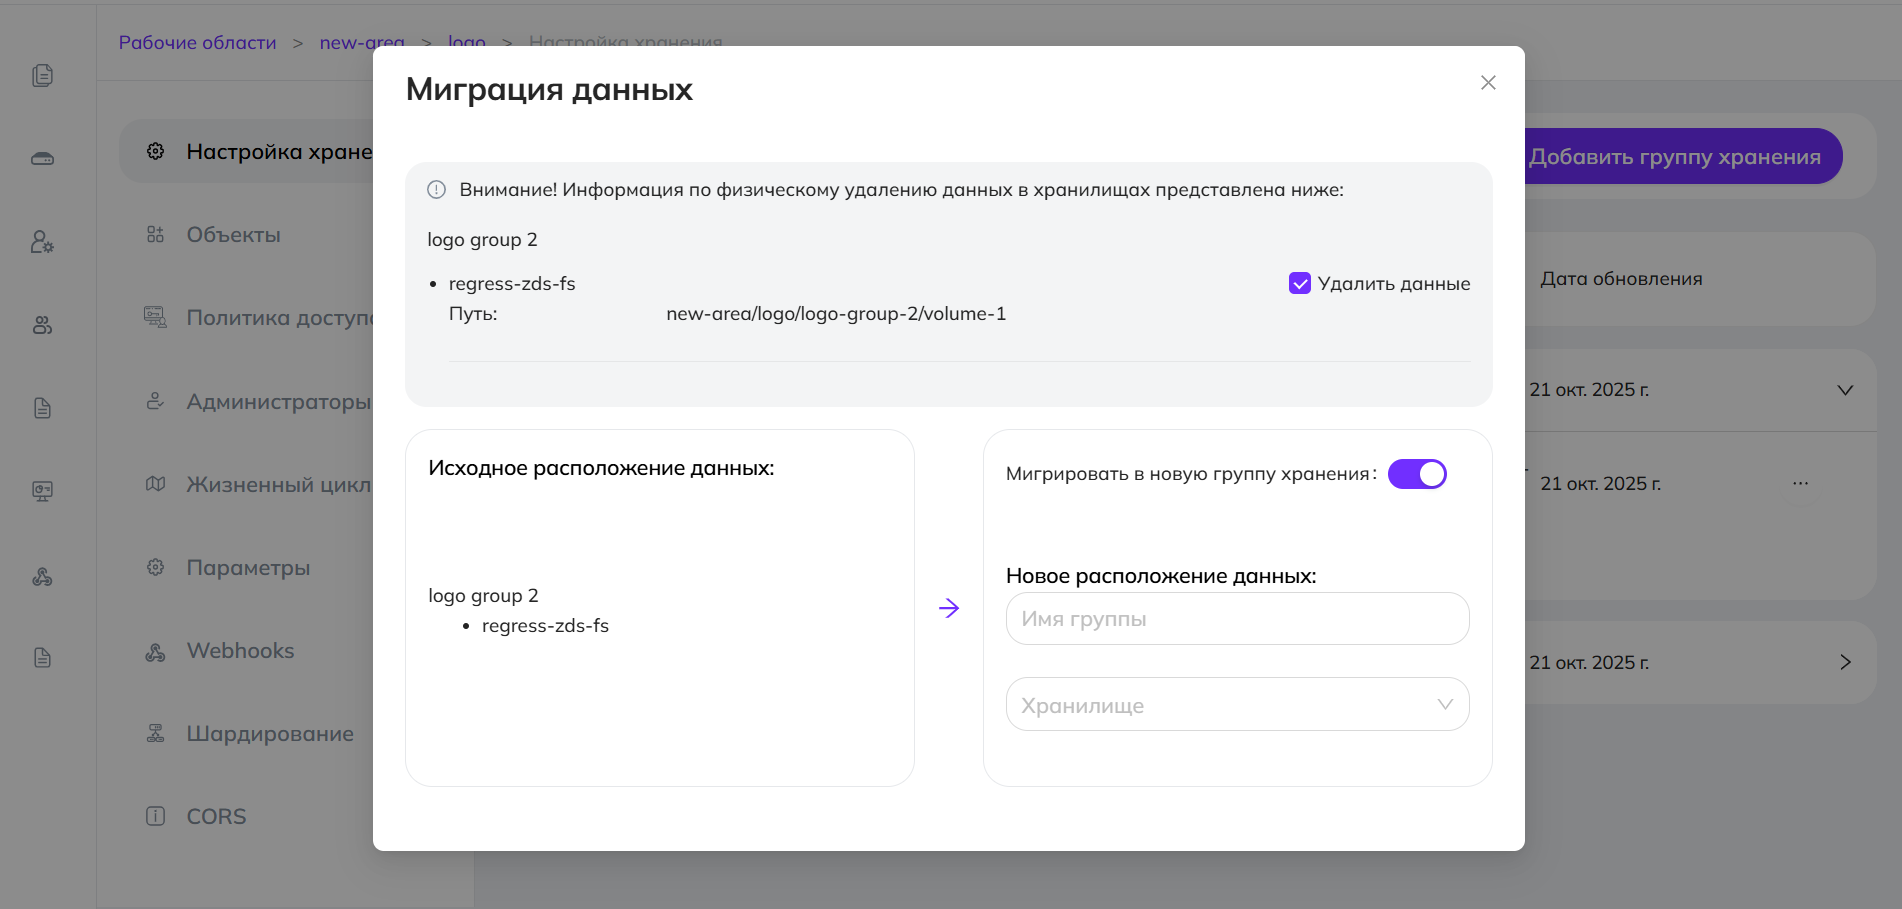
Task: Open the 'Webhooks' menu item
Action: click(x=240, y=651)
